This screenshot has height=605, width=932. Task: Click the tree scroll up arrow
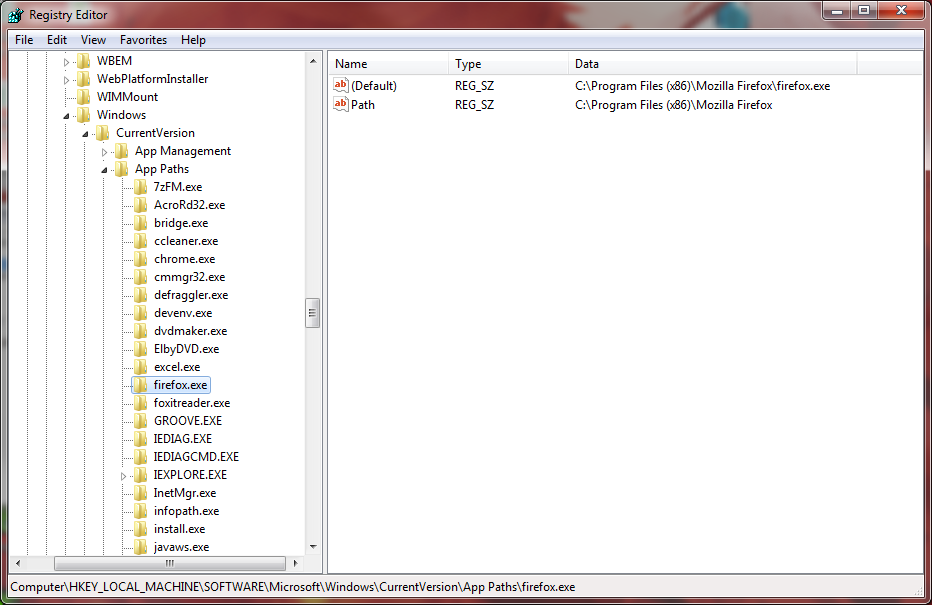[313, 61]
